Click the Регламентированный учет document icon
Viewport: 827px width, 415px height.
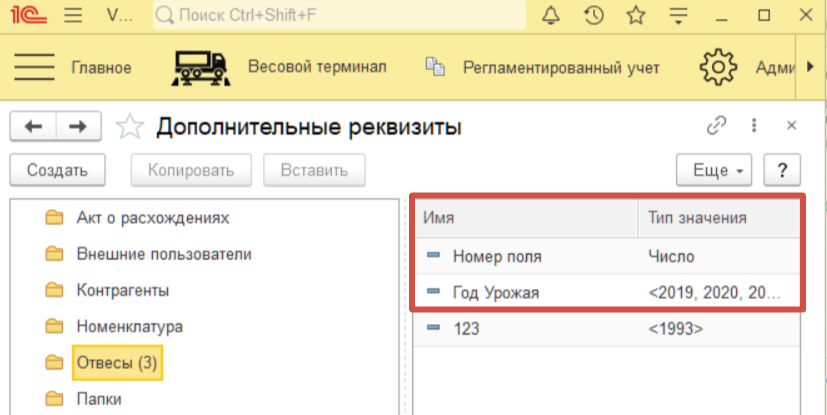434,67
